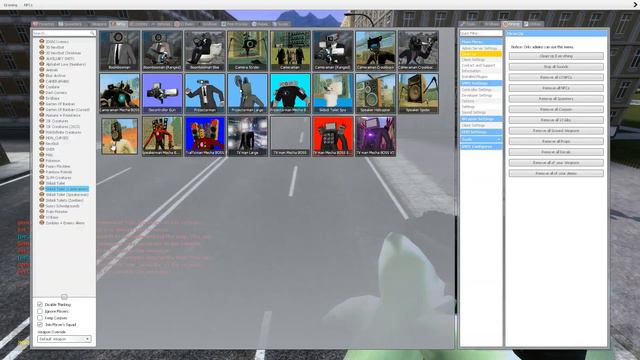640x360 pixels.
Task: Collapse the Weapon Settings section header
Action: (481, 119)
